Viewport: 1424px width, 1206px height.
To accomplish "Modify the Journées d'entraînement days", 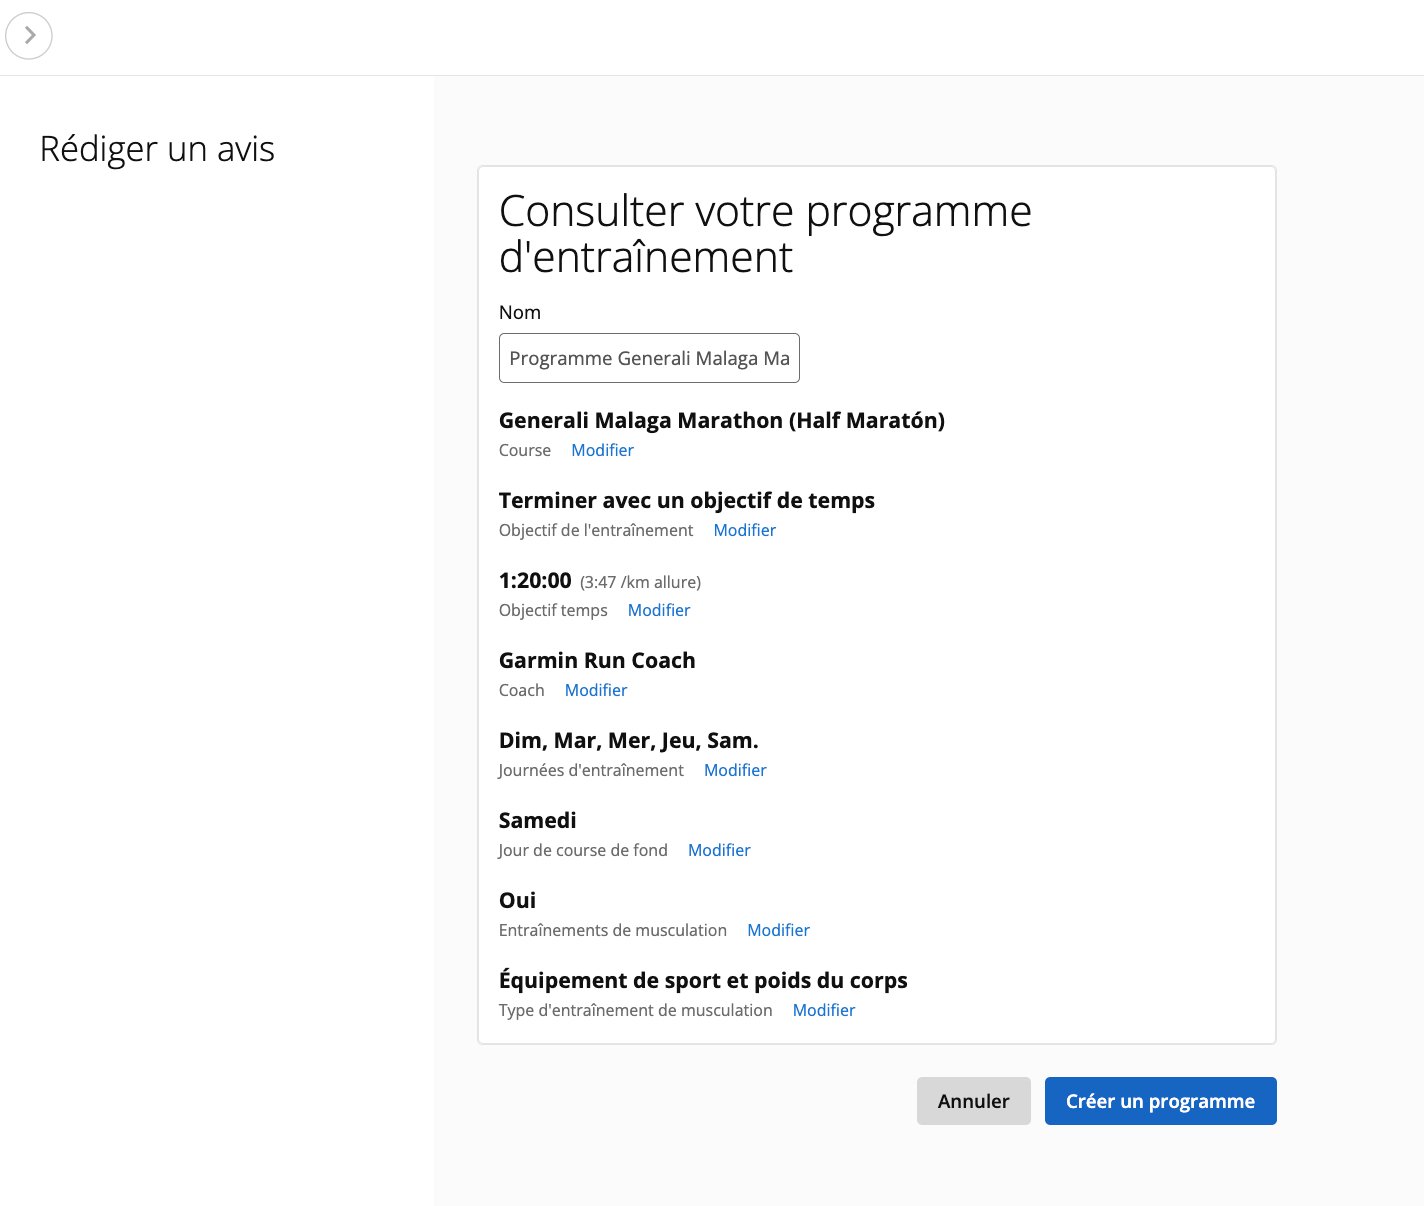I will tap(735, 770).
